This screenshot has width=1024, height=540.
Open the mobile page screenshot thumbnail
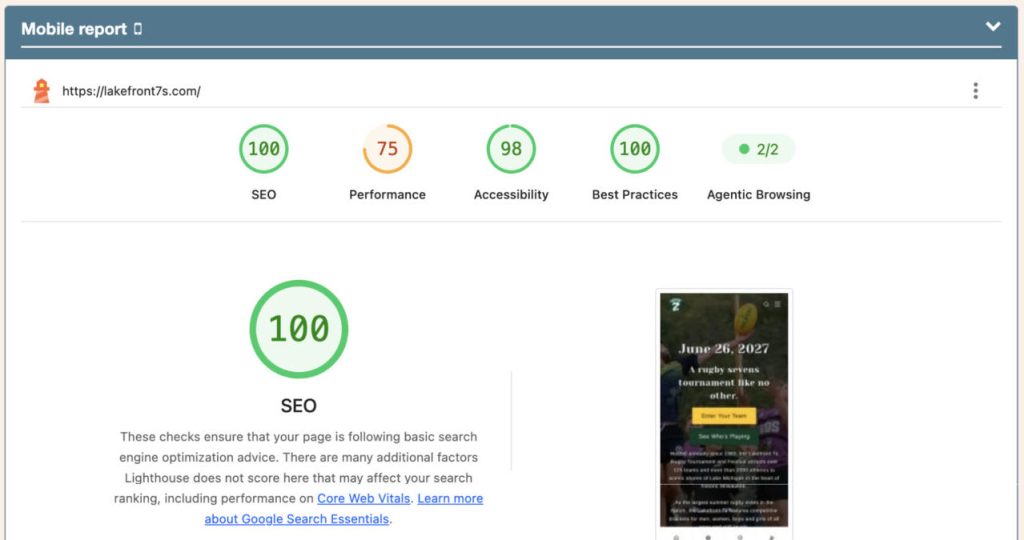click(x=724, y=409)
